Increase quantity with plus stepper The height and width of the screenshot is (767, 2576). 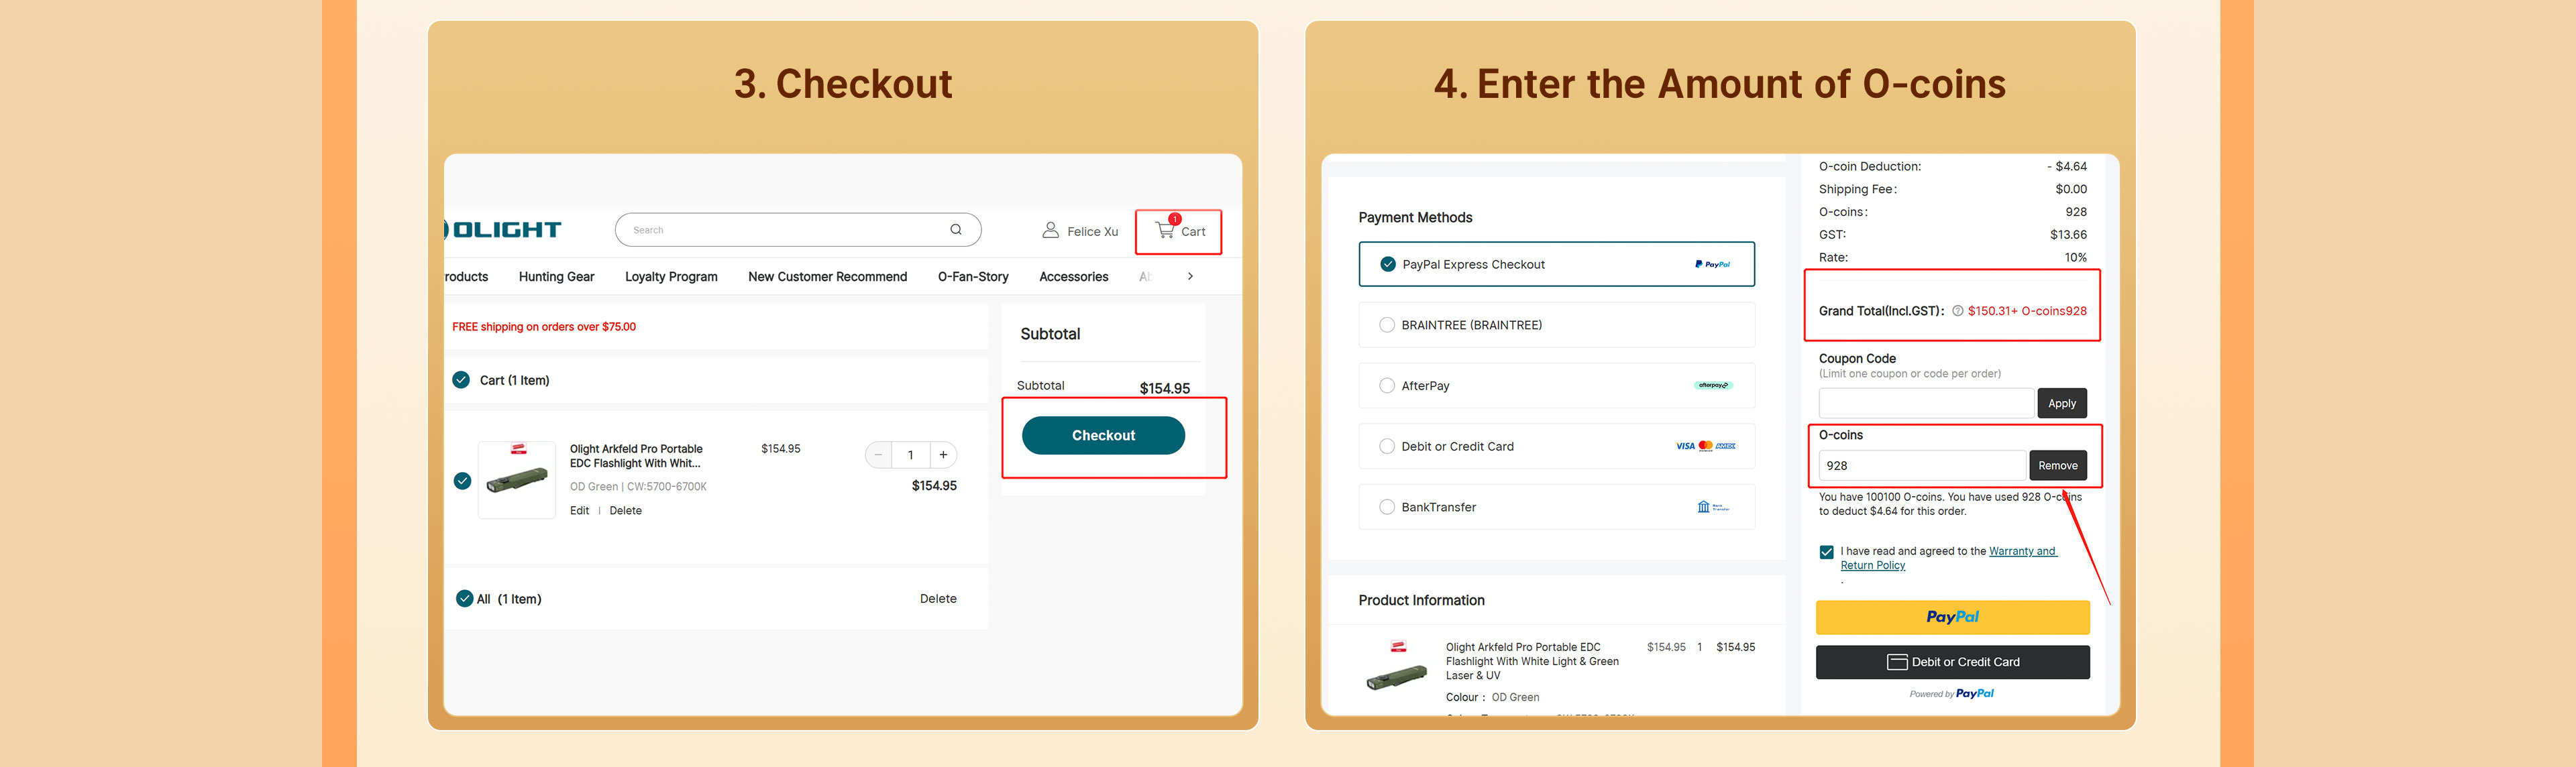point(943,455)
